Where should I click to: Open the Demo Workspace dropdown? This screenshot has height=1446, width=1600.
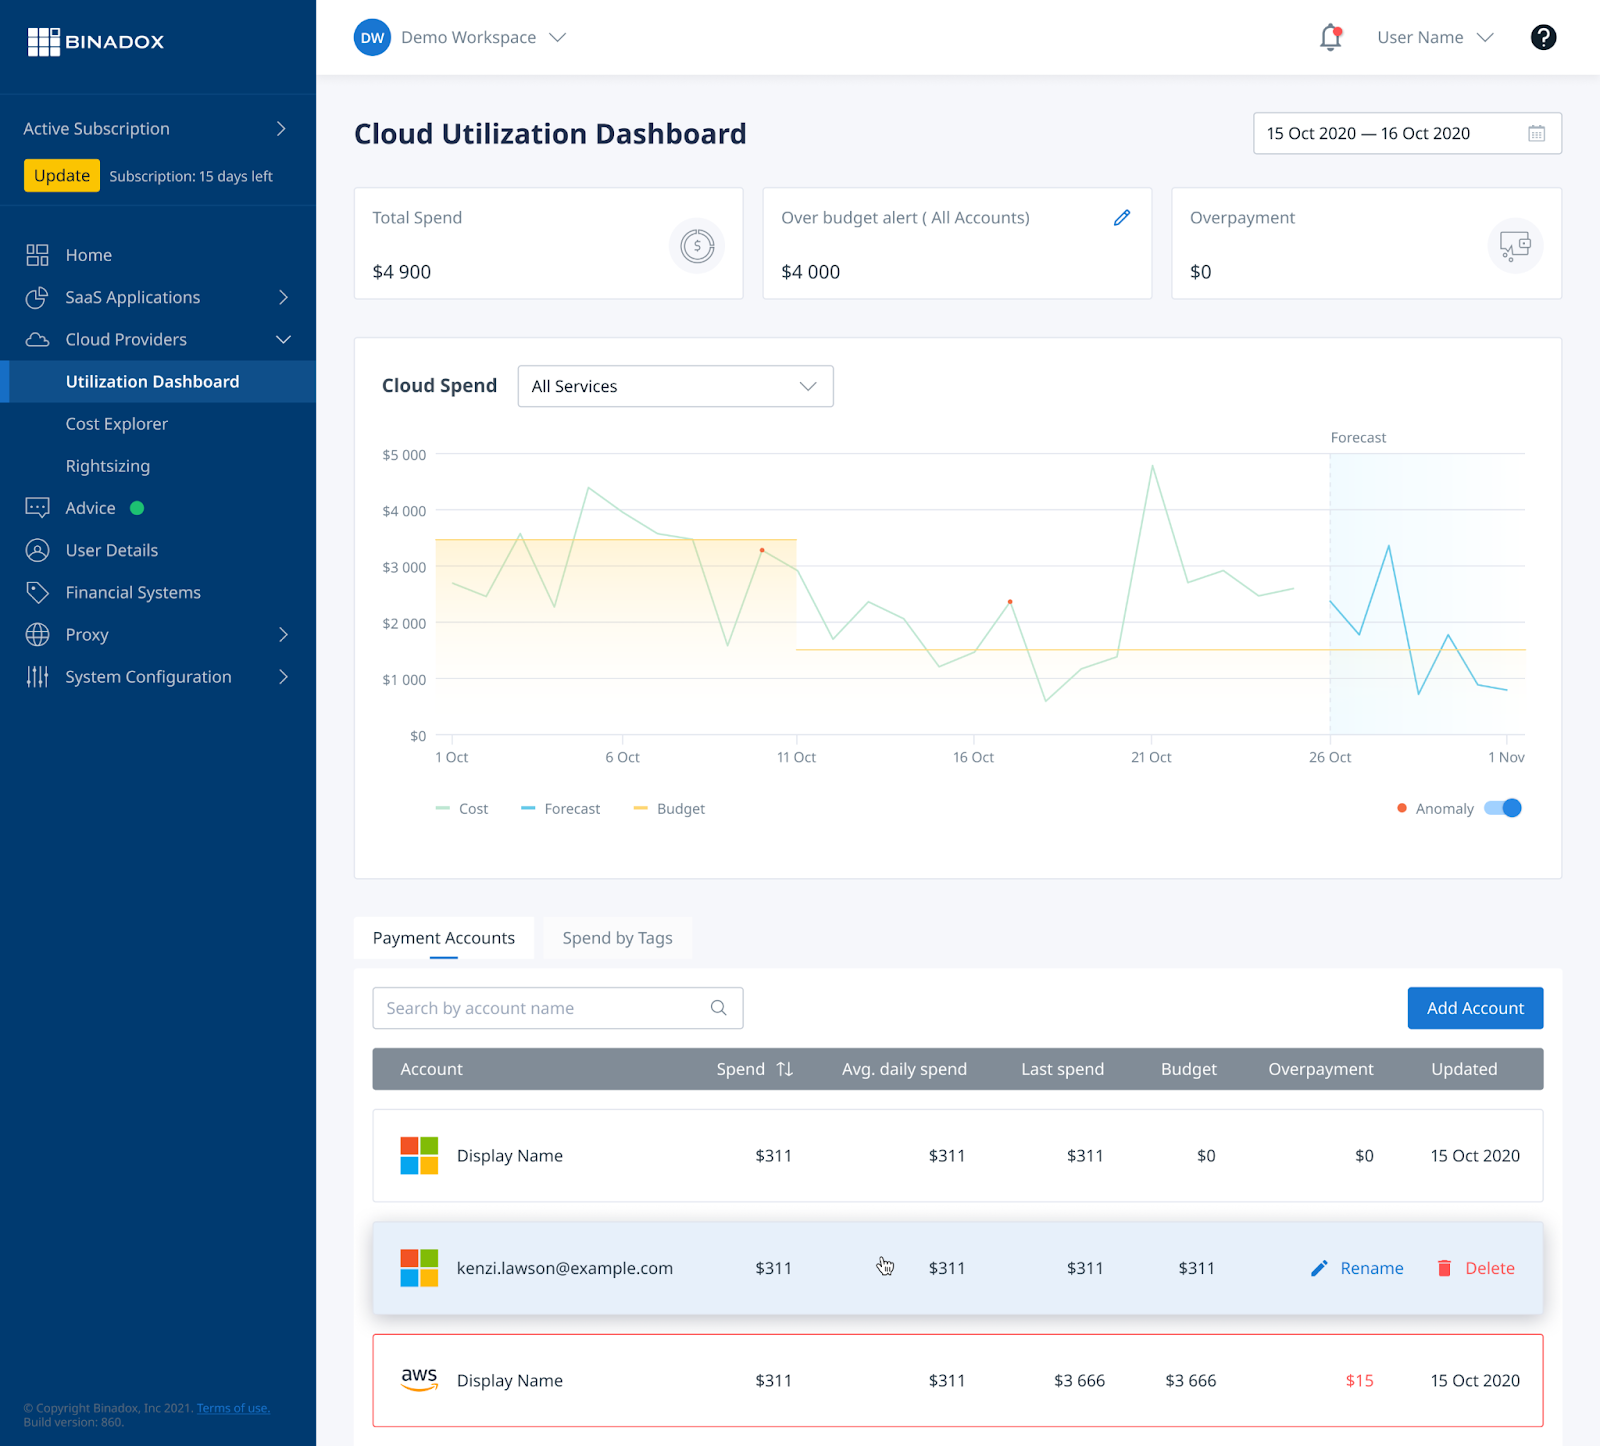point(483,37)
